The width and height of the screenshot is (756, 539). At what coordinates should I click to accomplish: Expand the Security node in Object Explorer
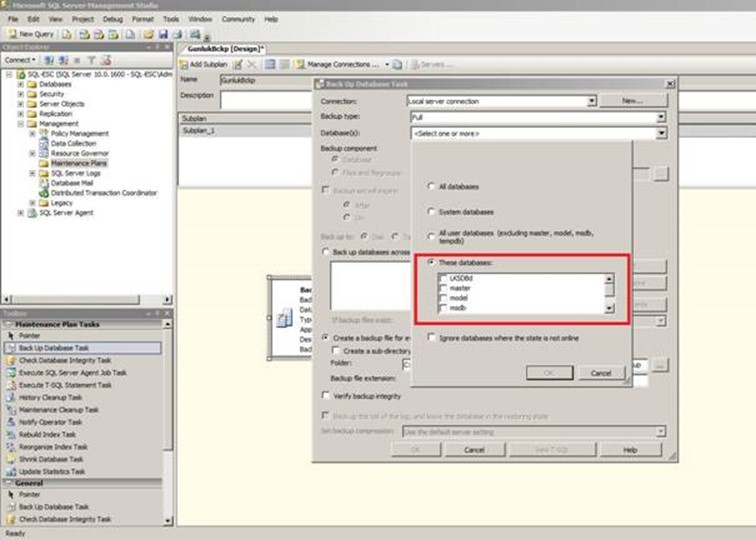tap(21, 94)
